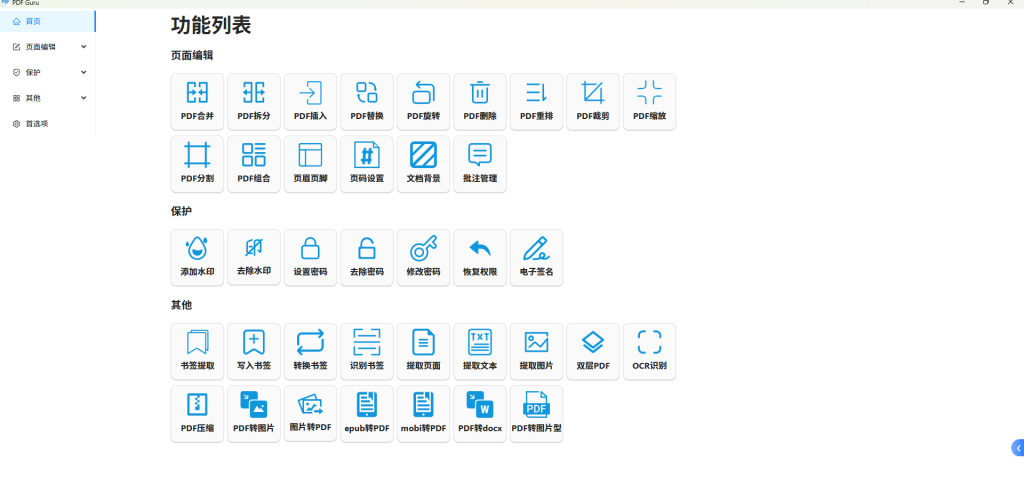Open the 双层PDF layers tool
Image resolution: width=1024 pixels, height=500 pixels.
tap(593, 350)
